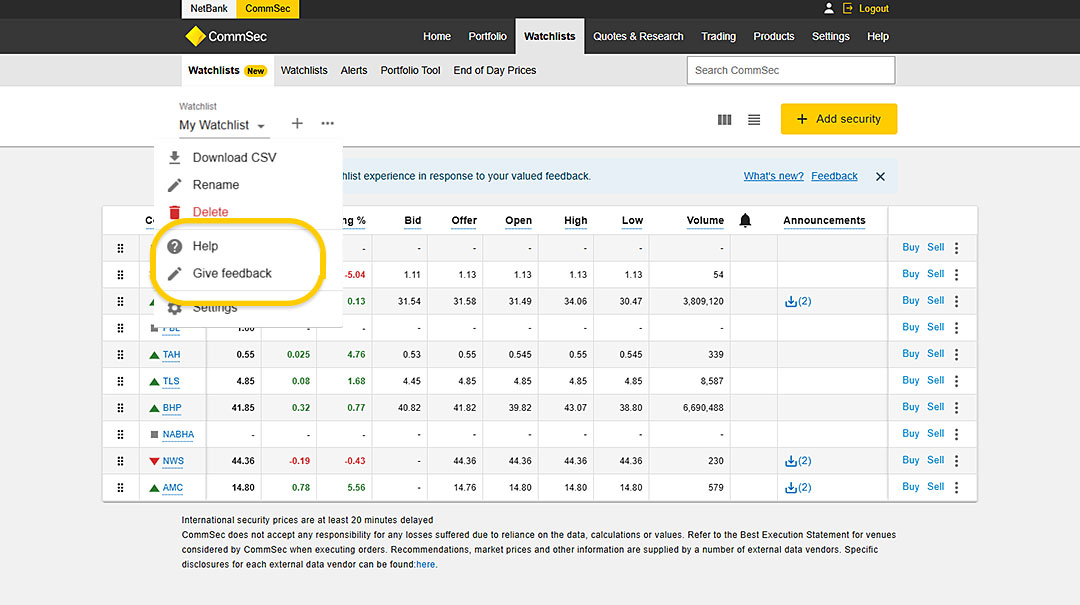
Task: Open the kebab menu for the AMC row
Action: pos(957,487)
